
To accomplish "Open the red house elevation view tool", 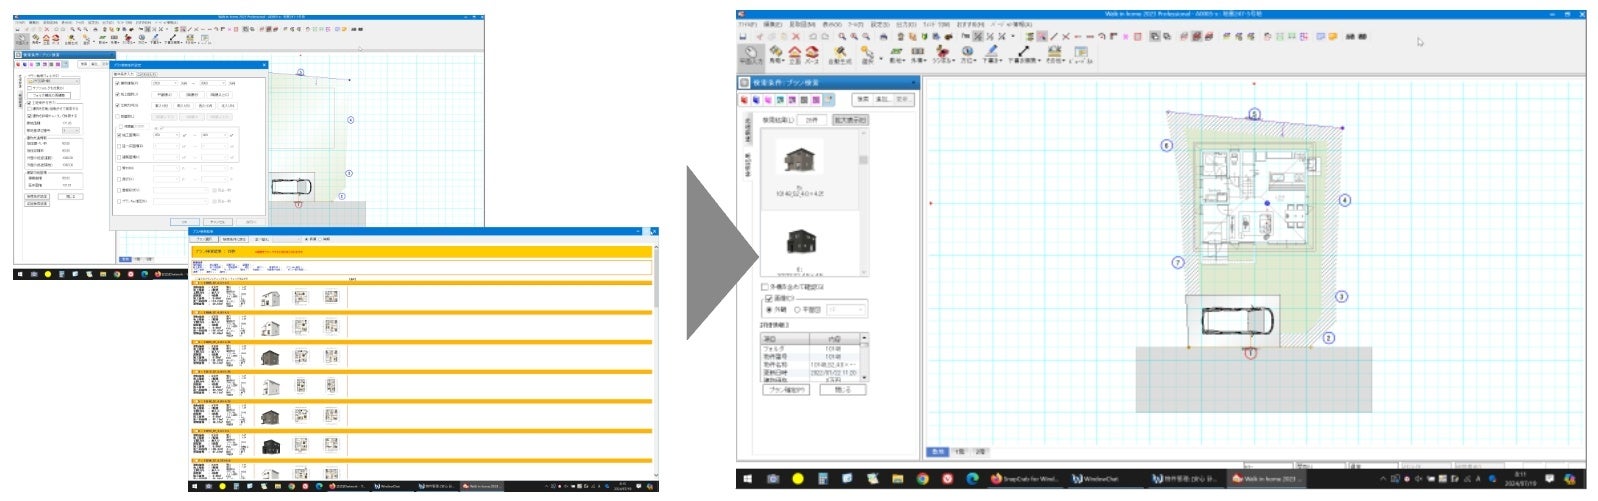I will (795, 53).
